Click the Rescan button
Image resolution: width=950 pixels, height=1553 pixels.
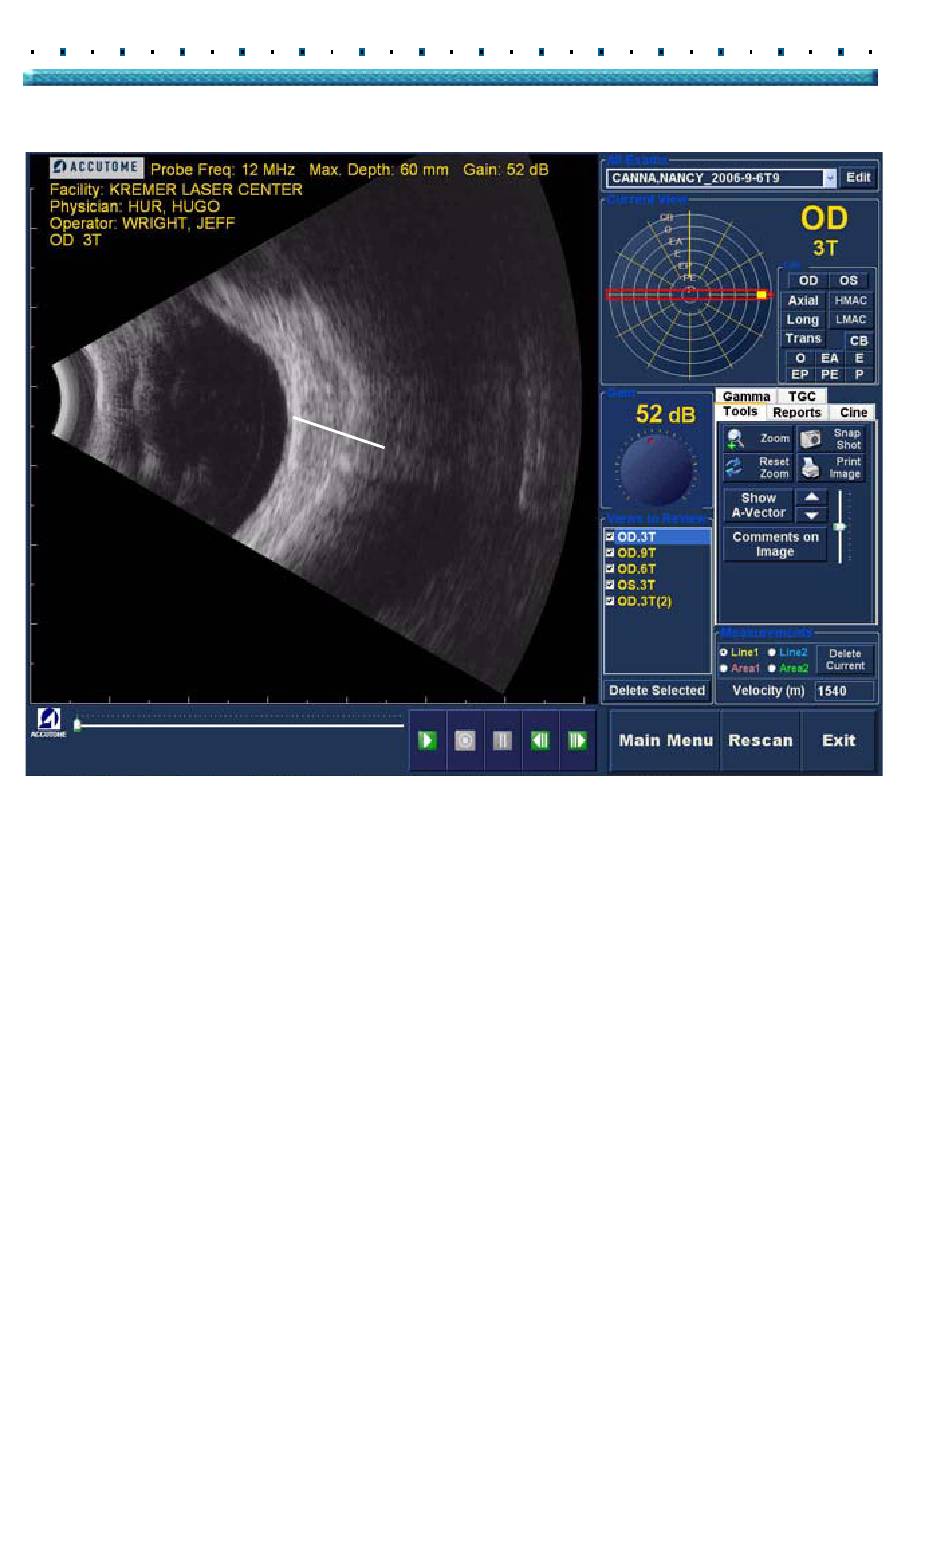pos(760,741)
